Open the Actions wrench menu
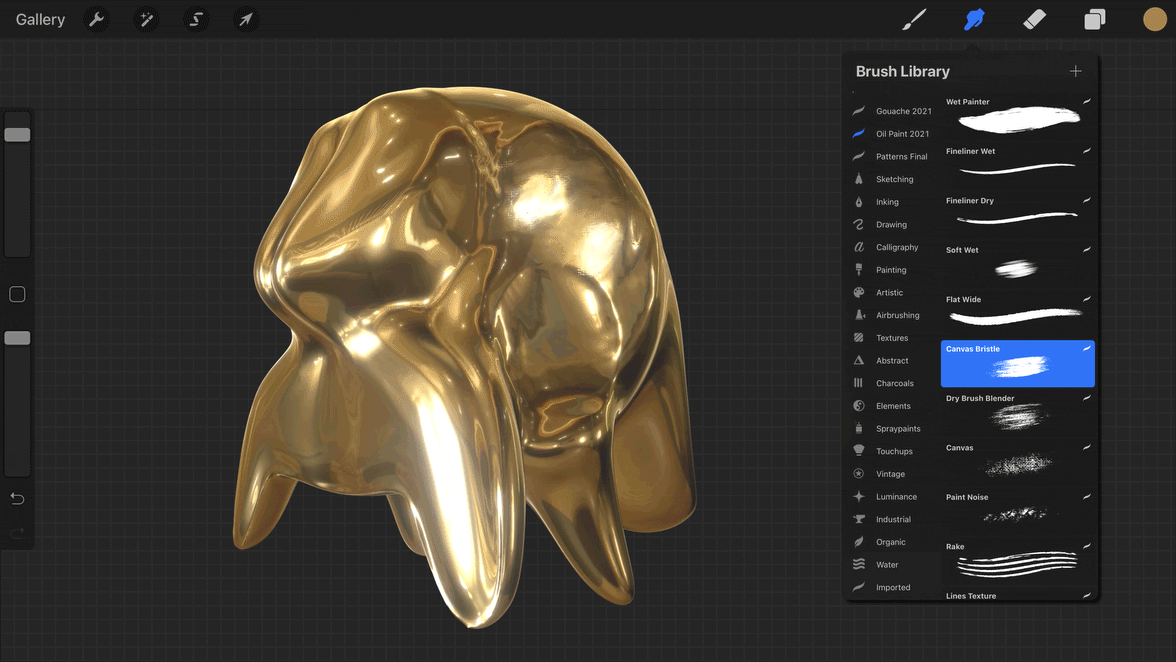The image size is (1176, 662). tap(96, 20)
